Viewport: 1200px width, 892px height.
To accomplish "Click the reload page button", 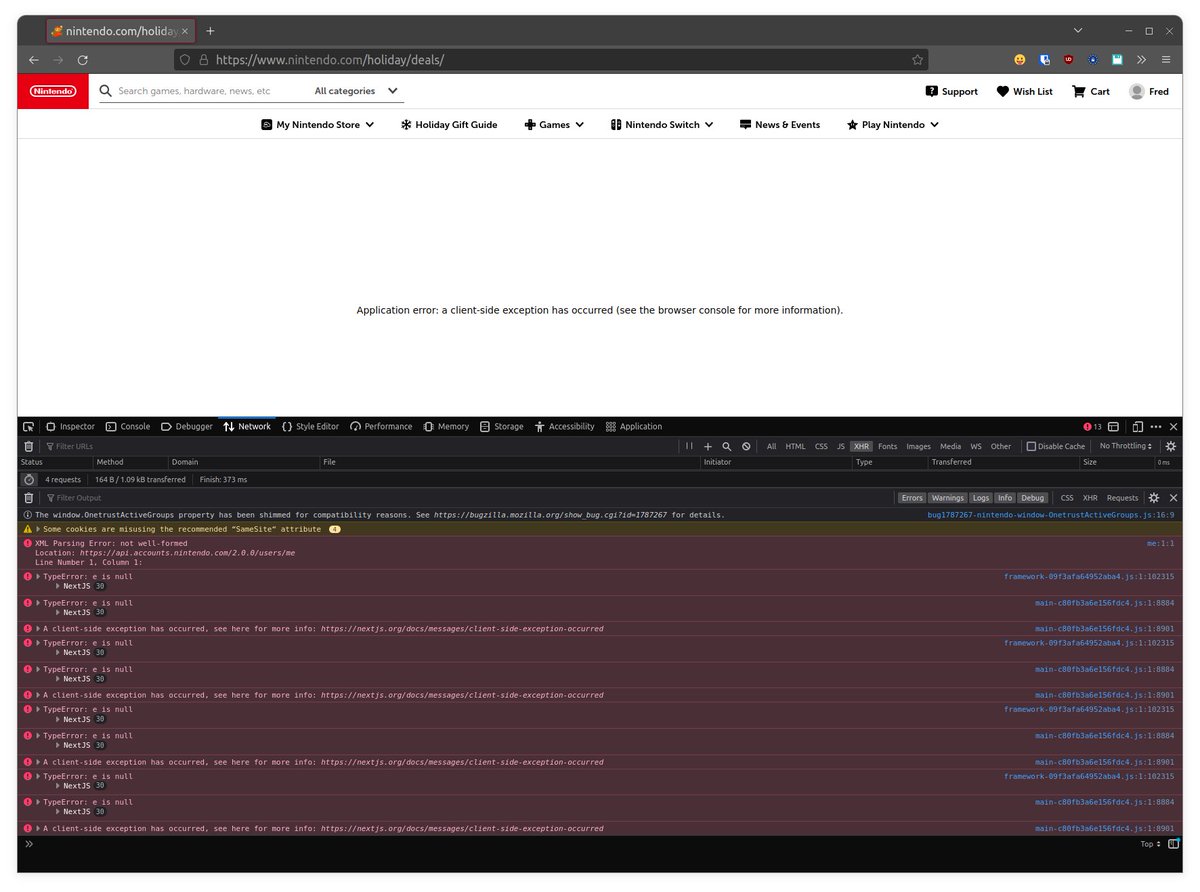I will (83, 60).
